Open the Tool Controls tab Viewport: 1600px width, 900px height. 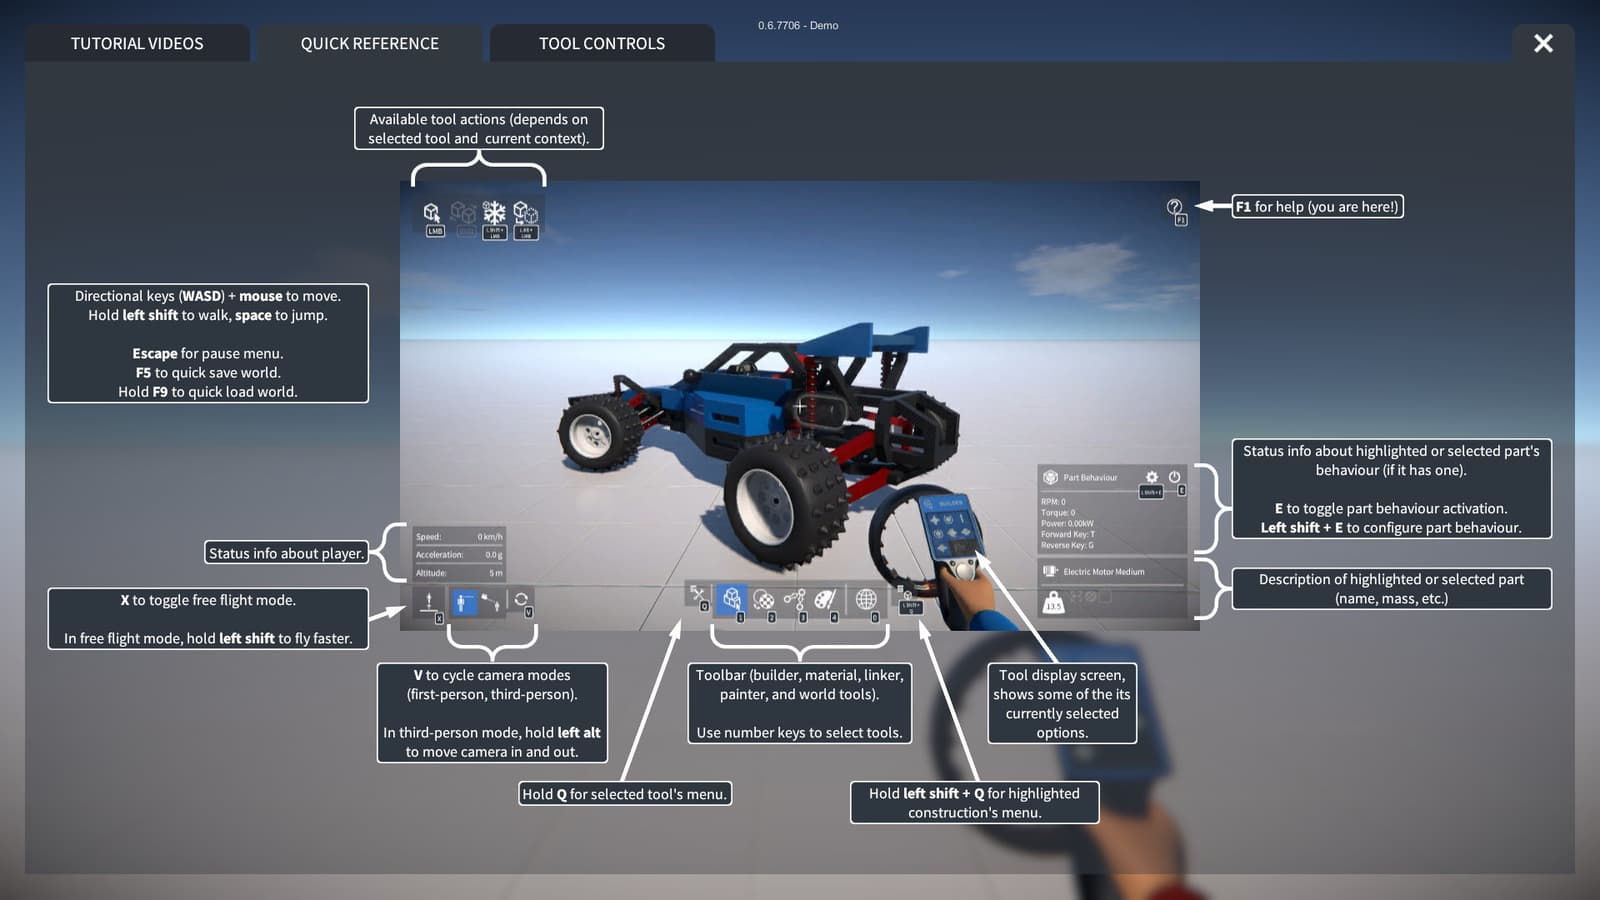(602, 43)
